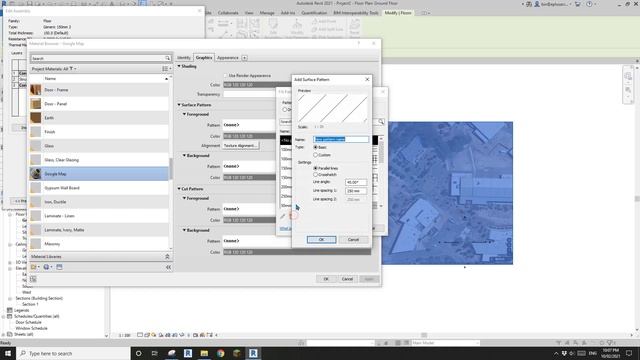
Task: Click the Texture Alignment button
Action: point(241,146)
